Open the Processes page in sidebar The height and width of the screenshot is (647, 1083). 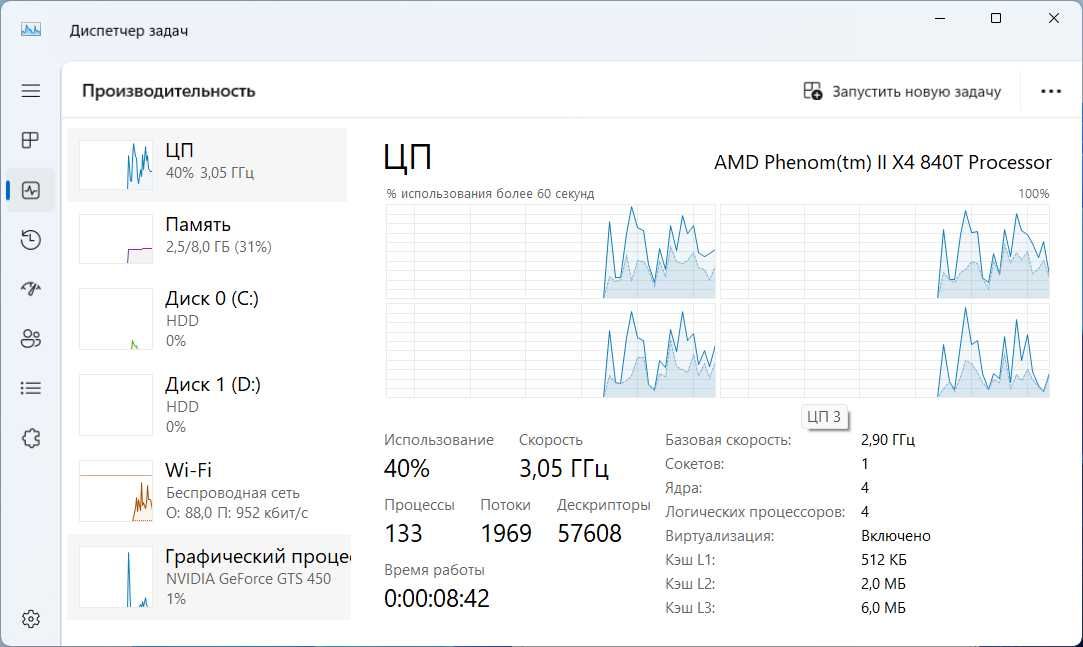click(30, 140)
